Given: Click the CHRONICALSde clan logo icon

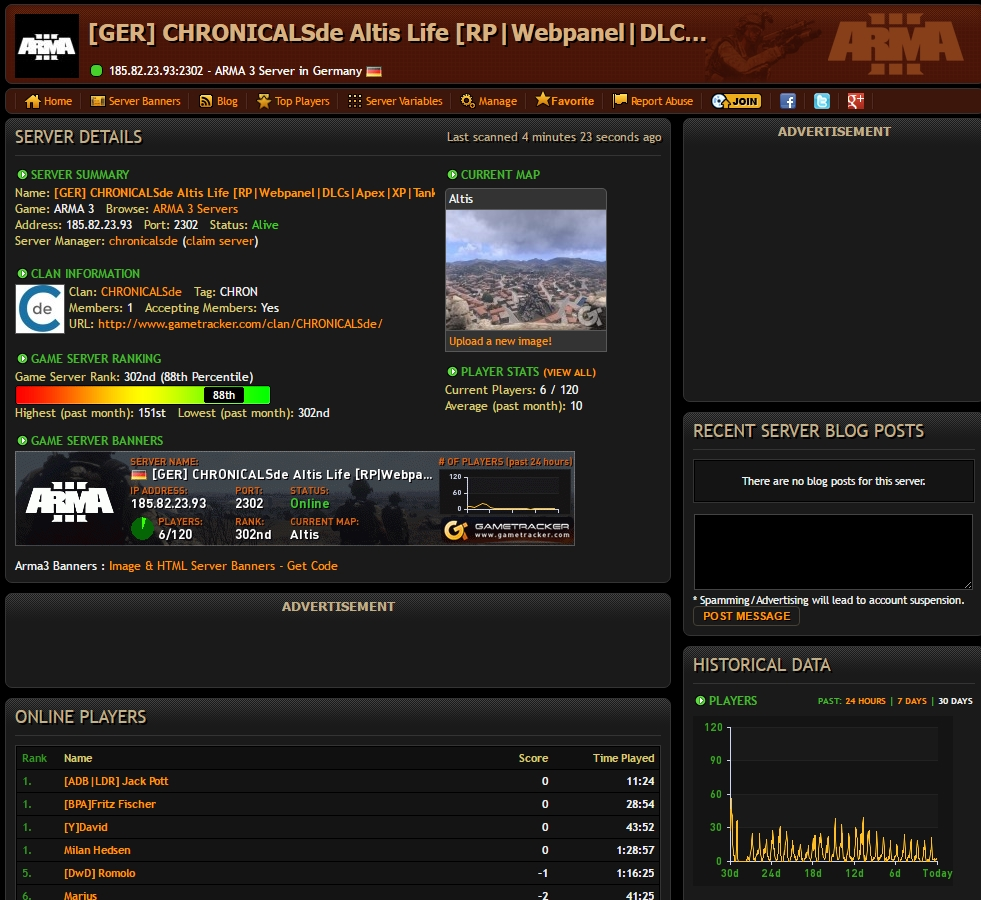Looking at the screenshot, I should click(x=40, y=309).
